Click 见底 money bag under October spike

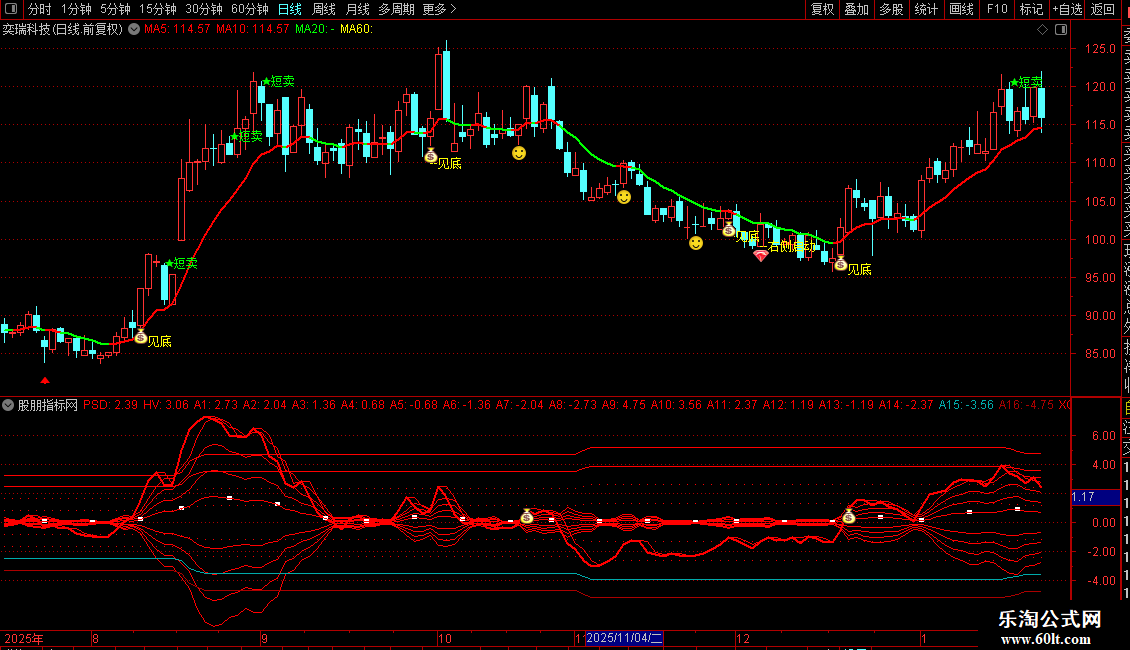pos(431,156)
